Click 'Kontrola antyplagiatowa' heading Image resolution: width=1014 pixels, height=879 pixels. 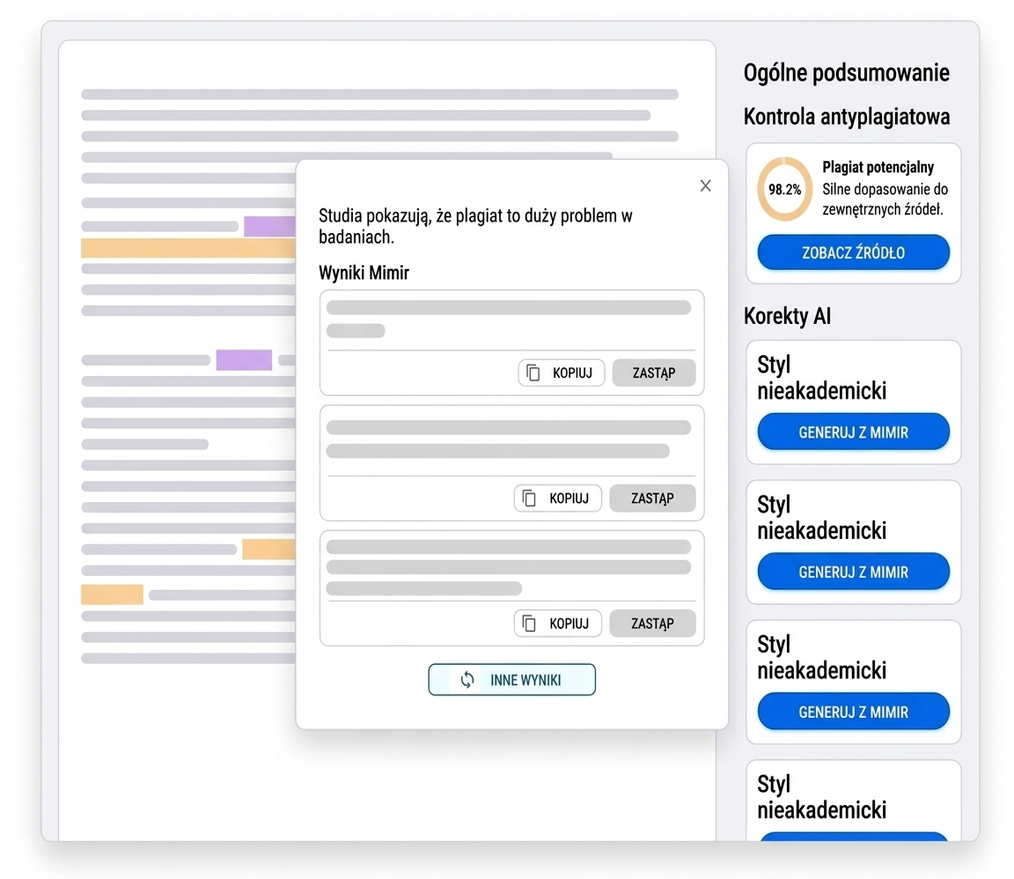point(846,116)
